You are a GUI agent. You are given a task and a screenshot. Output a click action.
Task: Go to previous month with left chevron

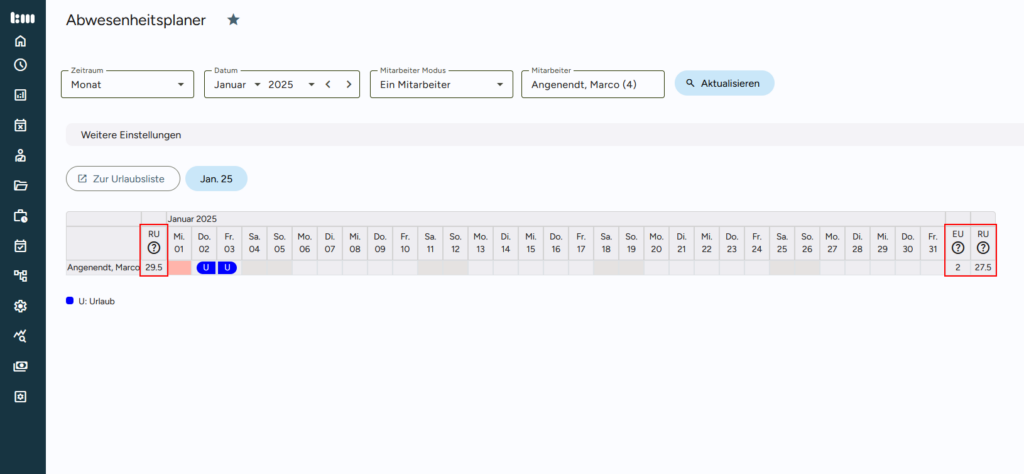click(x=327, y=85)
